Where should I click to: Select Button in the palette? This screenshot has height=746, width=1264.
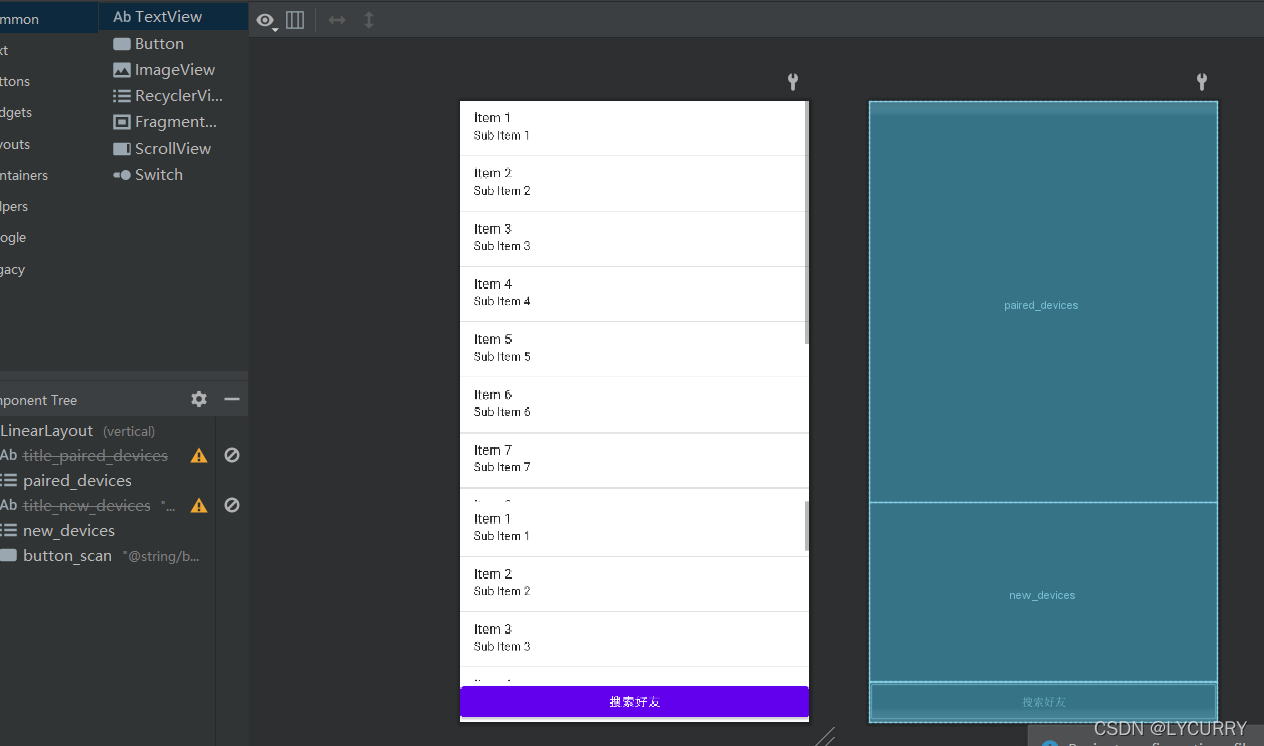(x=173, y=44)
